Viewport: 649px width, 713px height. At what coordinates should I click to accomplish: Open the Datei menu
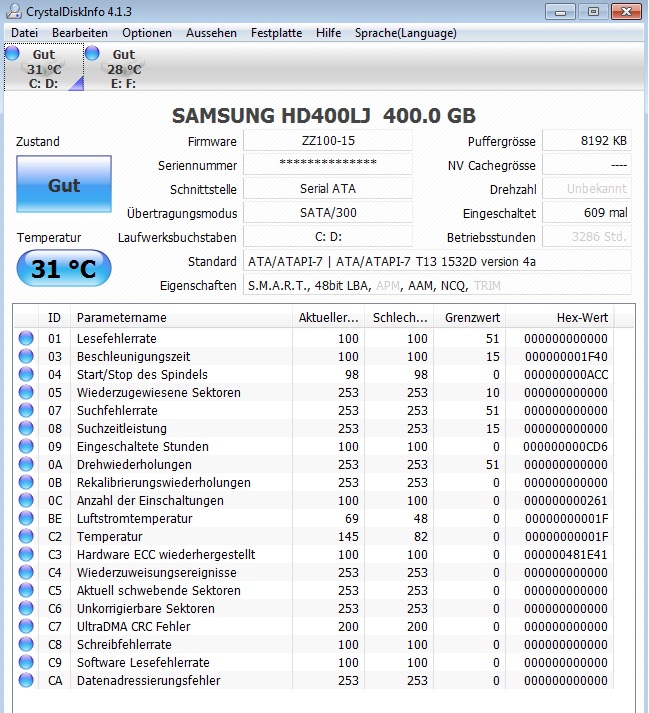[25, 33]
